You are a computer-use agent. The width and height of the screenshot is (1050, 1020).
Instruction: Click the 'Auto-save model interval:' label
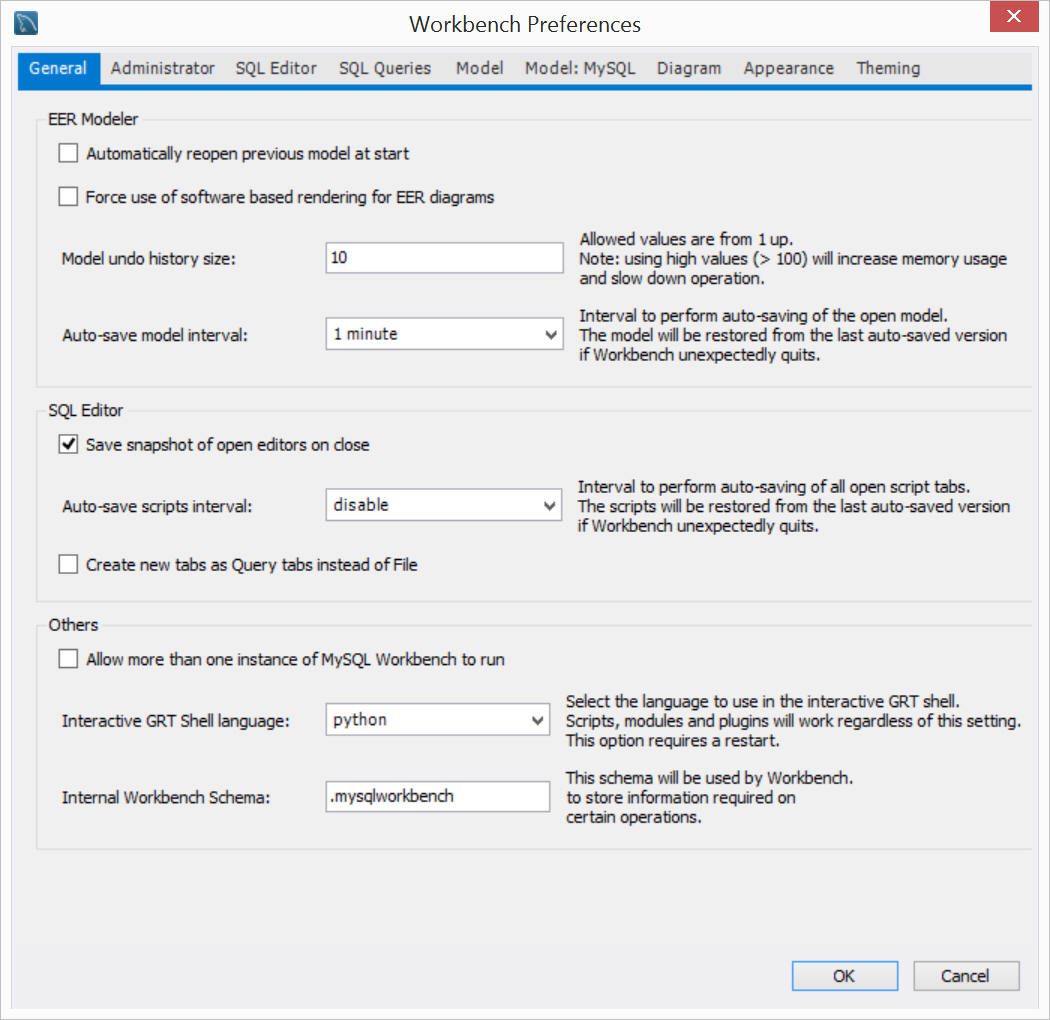coord(155,335)
